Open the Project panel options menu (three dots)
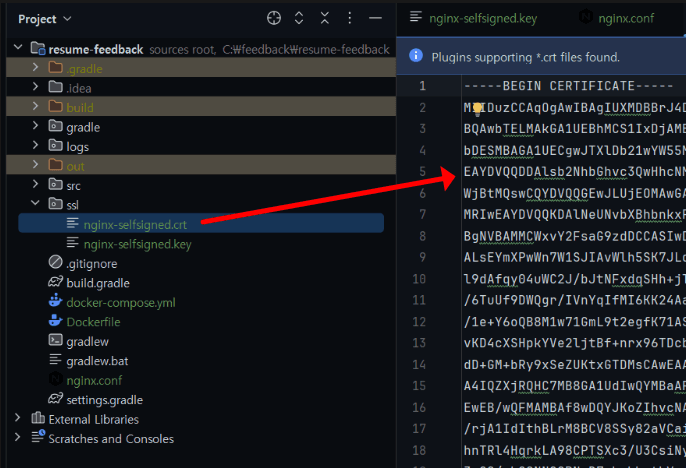Viewport: 686px width, 468px height. pos(349,18)
